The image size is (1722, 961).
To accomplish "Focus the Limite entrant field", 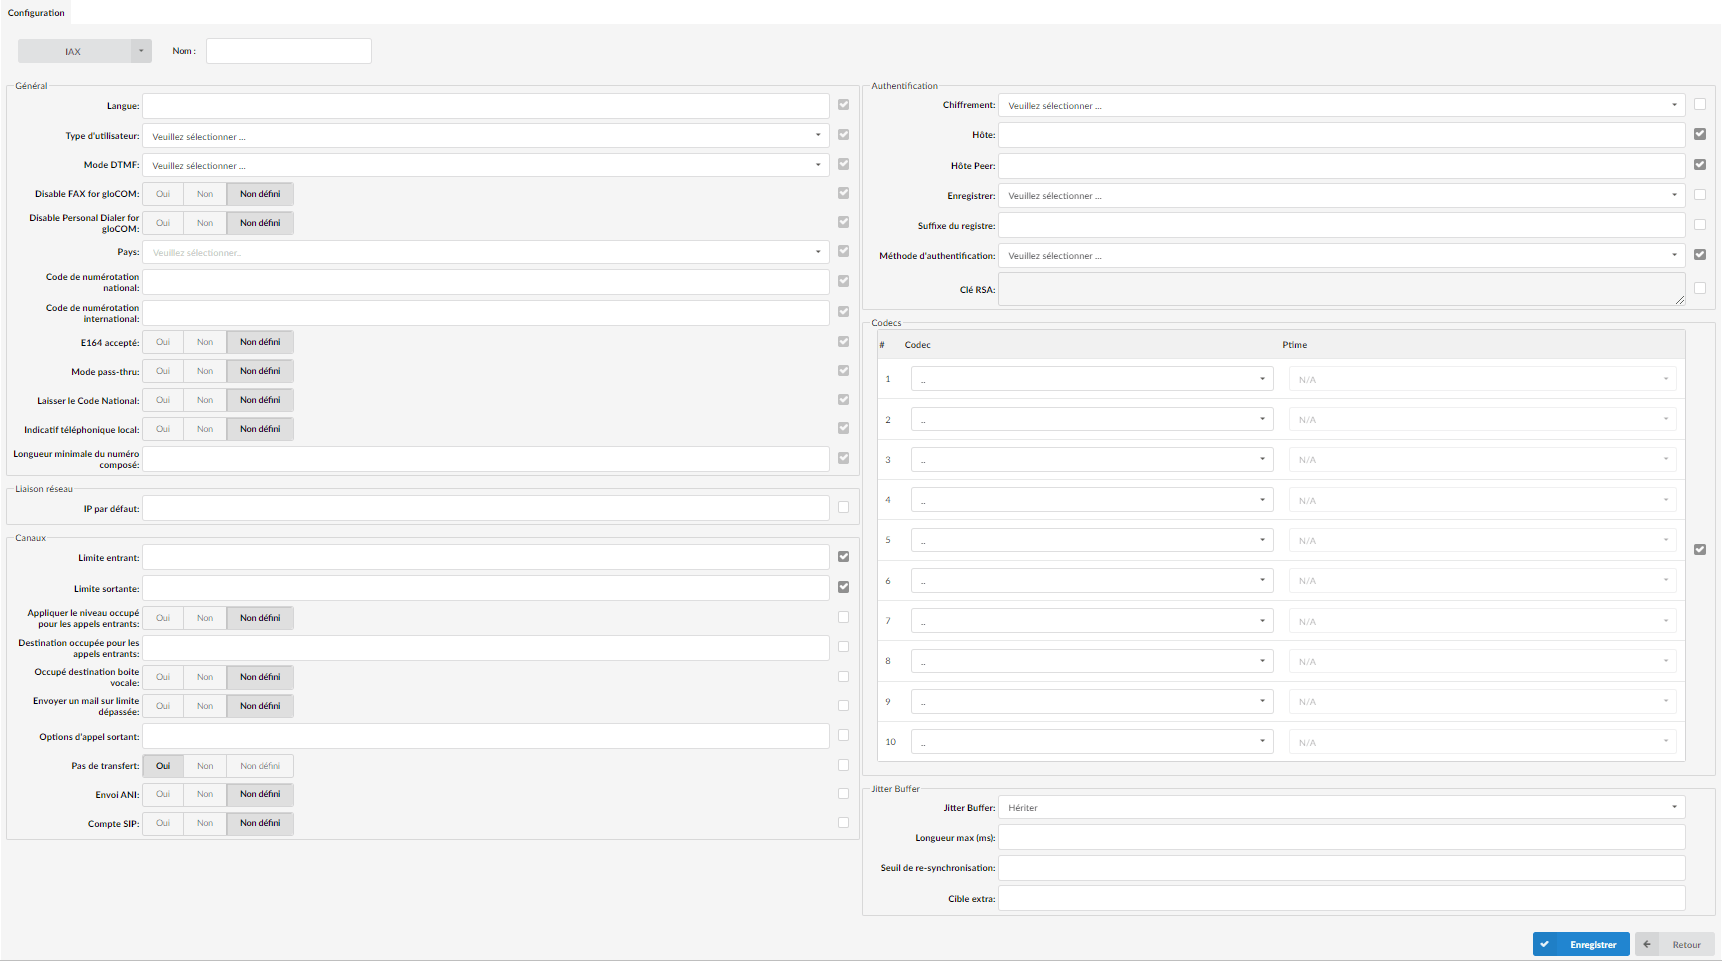I will [486, 557].
